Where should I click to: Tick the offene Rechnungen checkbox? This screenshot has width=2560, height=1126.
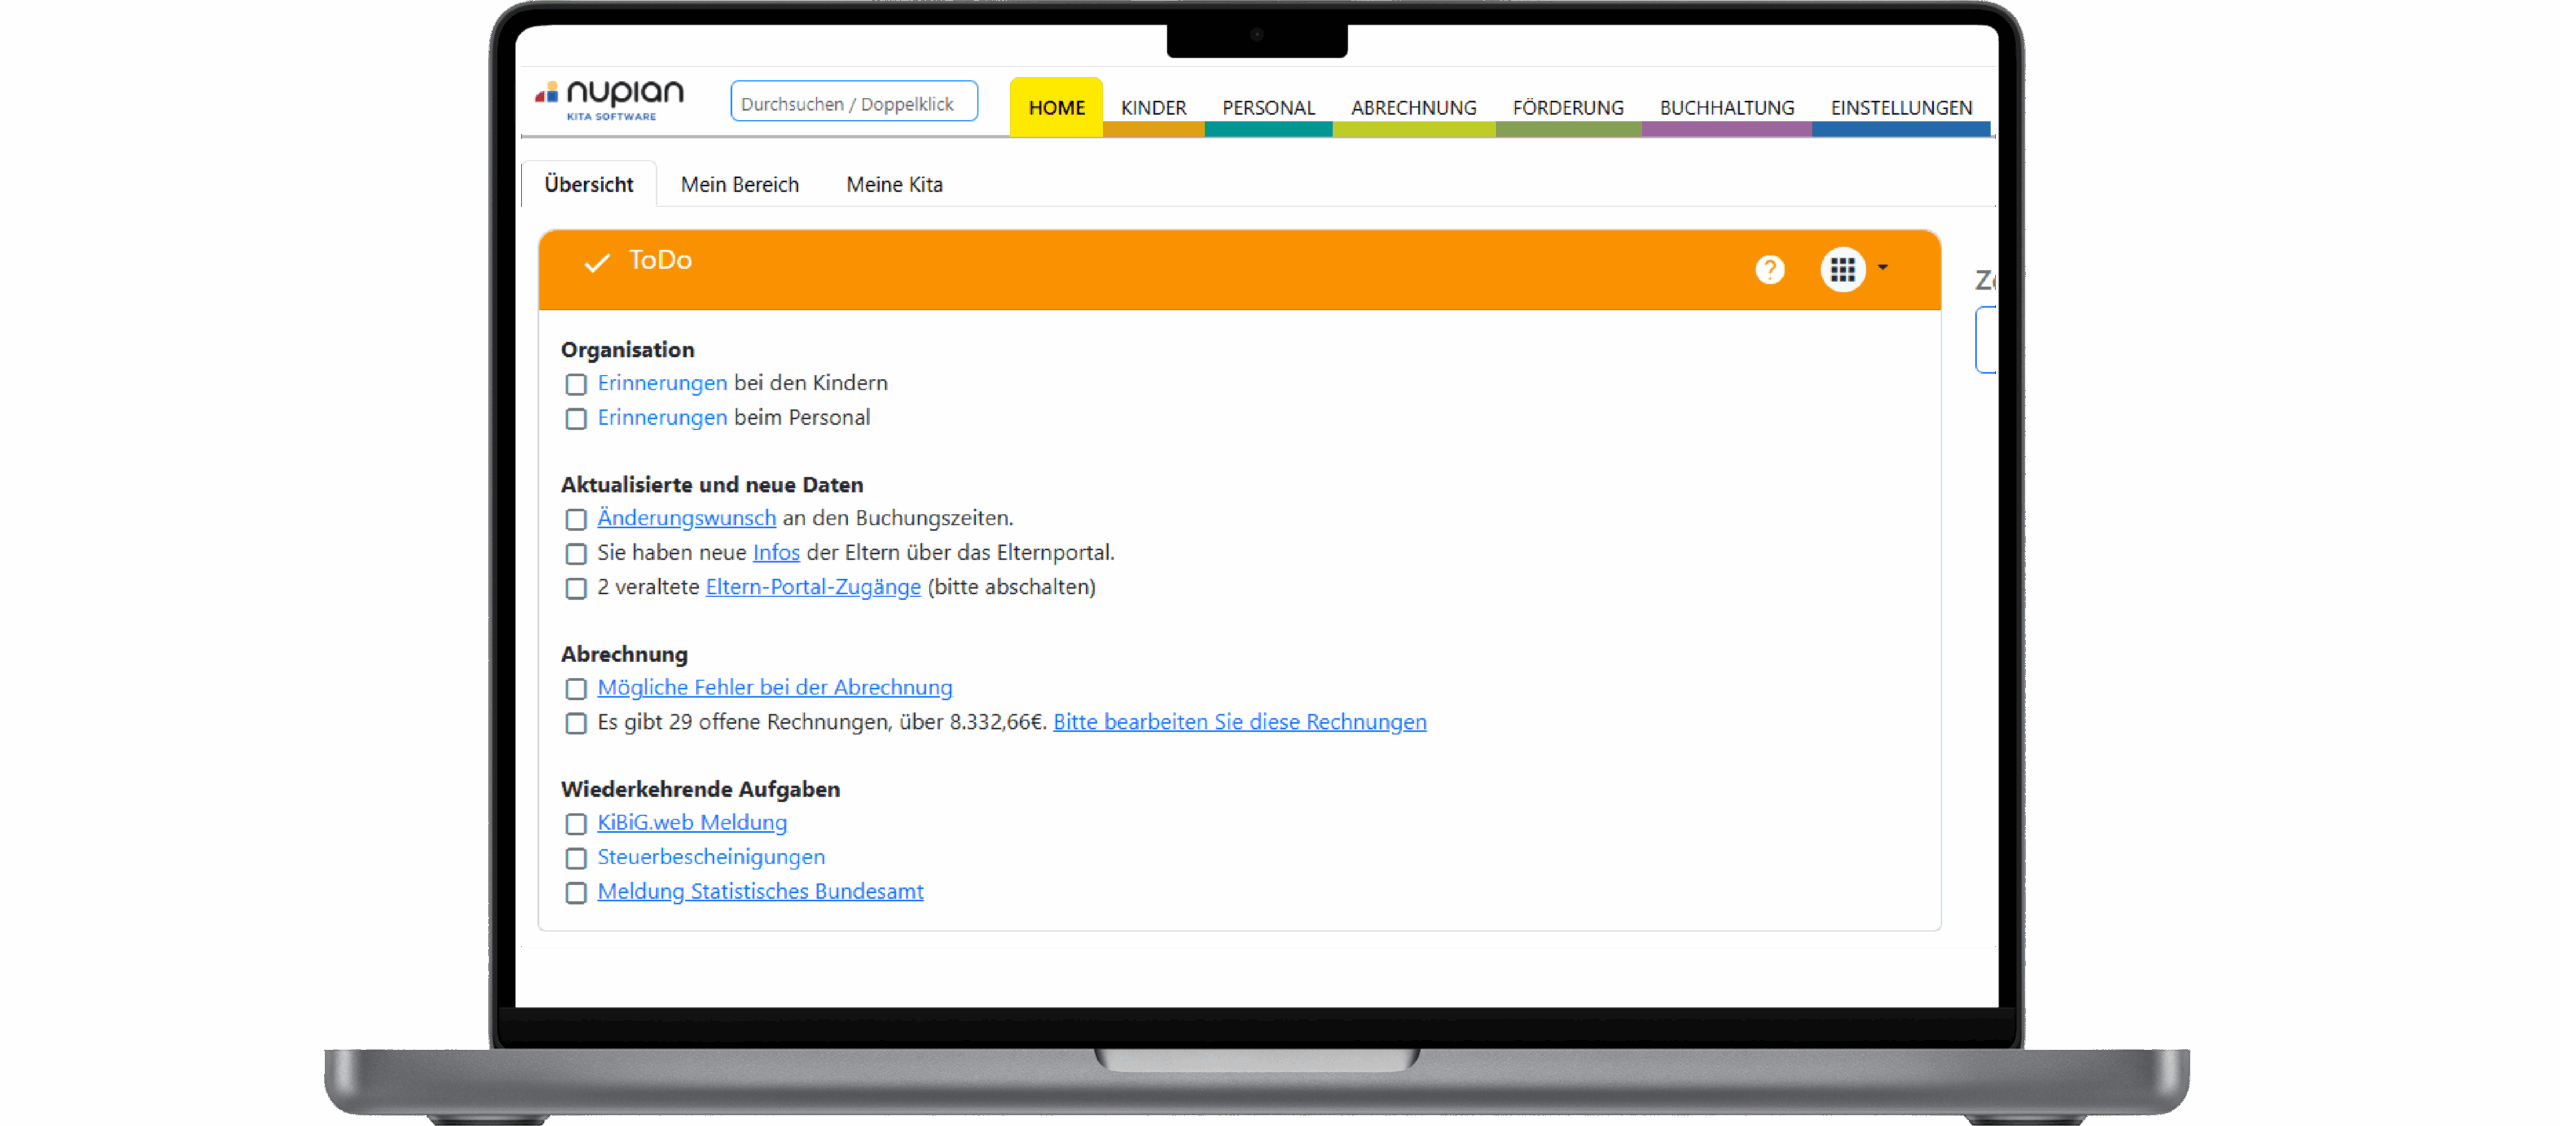click(x=576, y=723)
